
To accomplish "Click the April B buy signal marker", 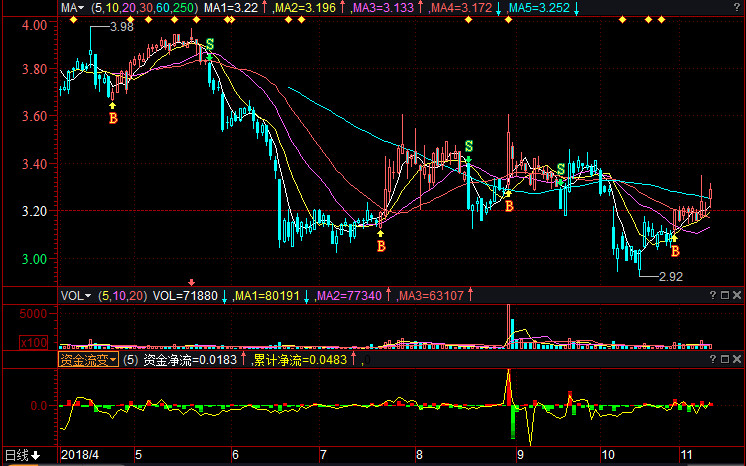I will click(x=113, y=118).
